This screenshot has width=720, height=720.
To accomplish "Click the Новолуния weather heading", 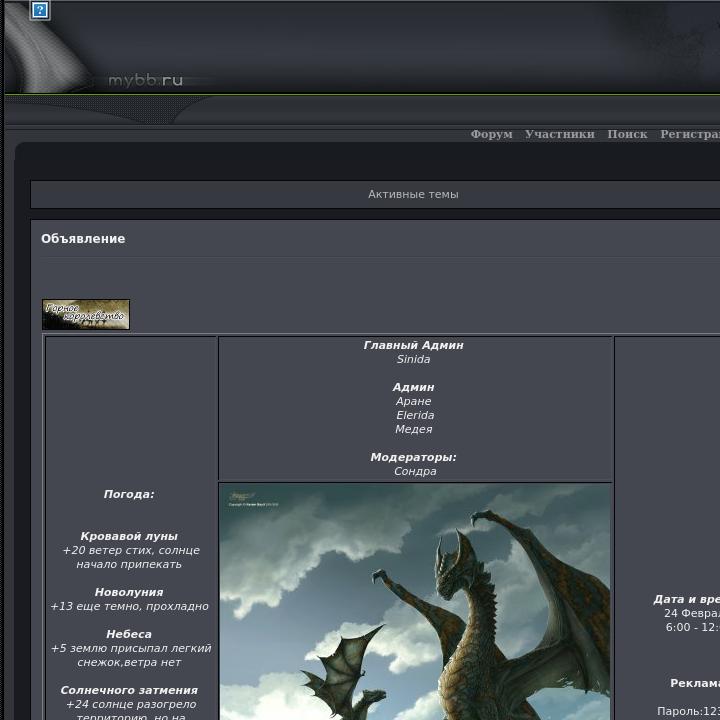I will click(129, 592).
